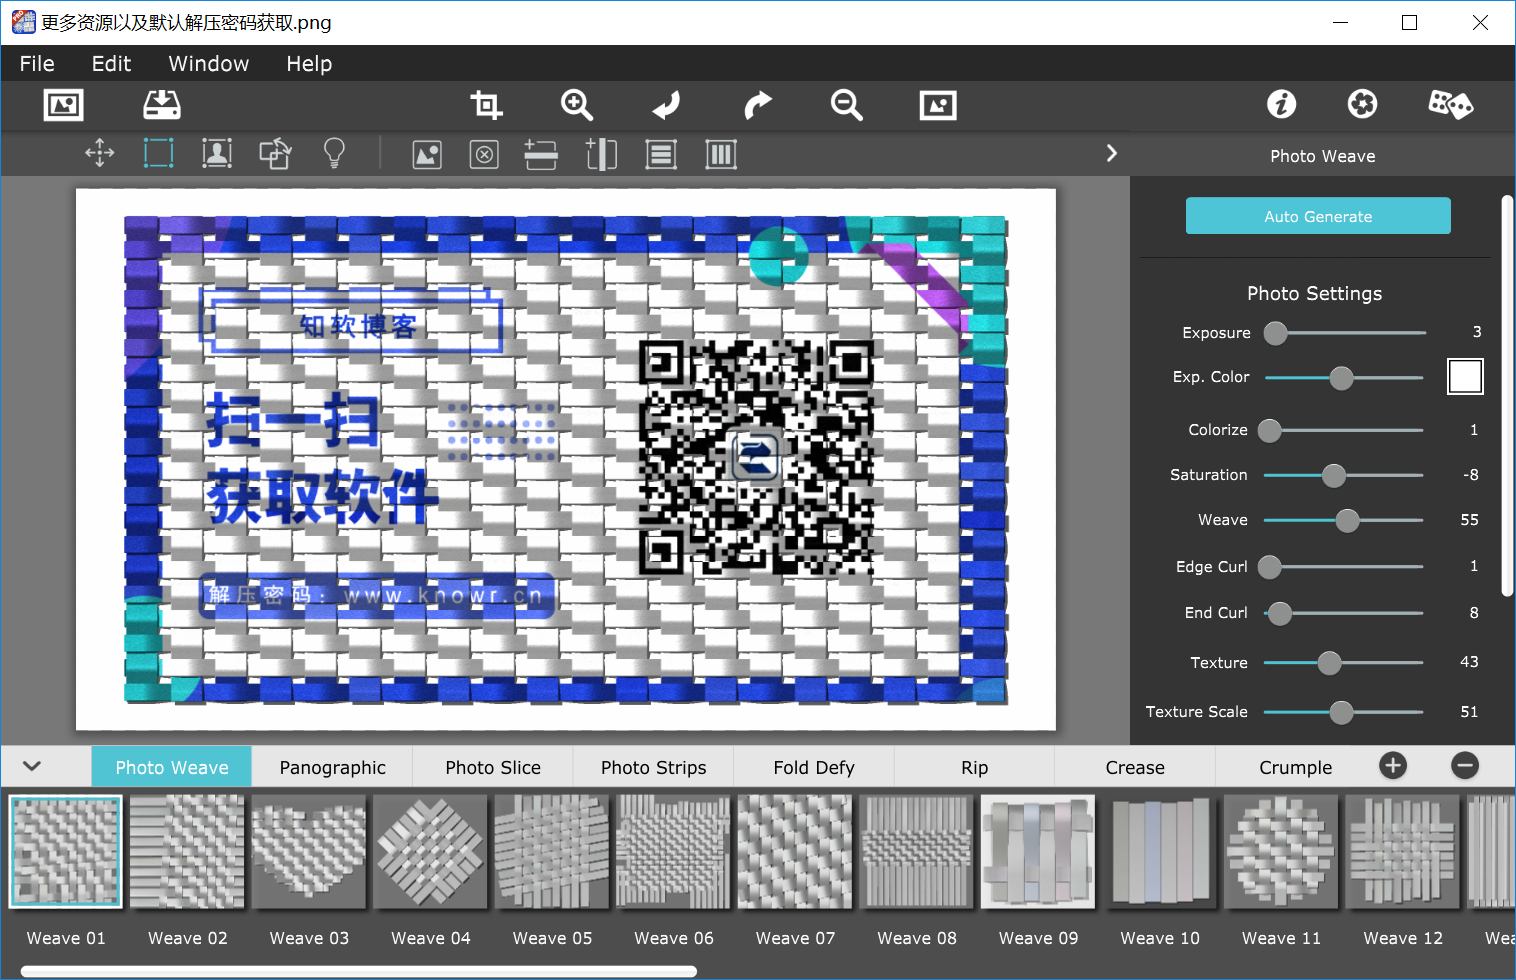The width and height of the screenshot is (1516, 980).
Task: Click the horizontal lines layout icon
Action: pos(661,155)
